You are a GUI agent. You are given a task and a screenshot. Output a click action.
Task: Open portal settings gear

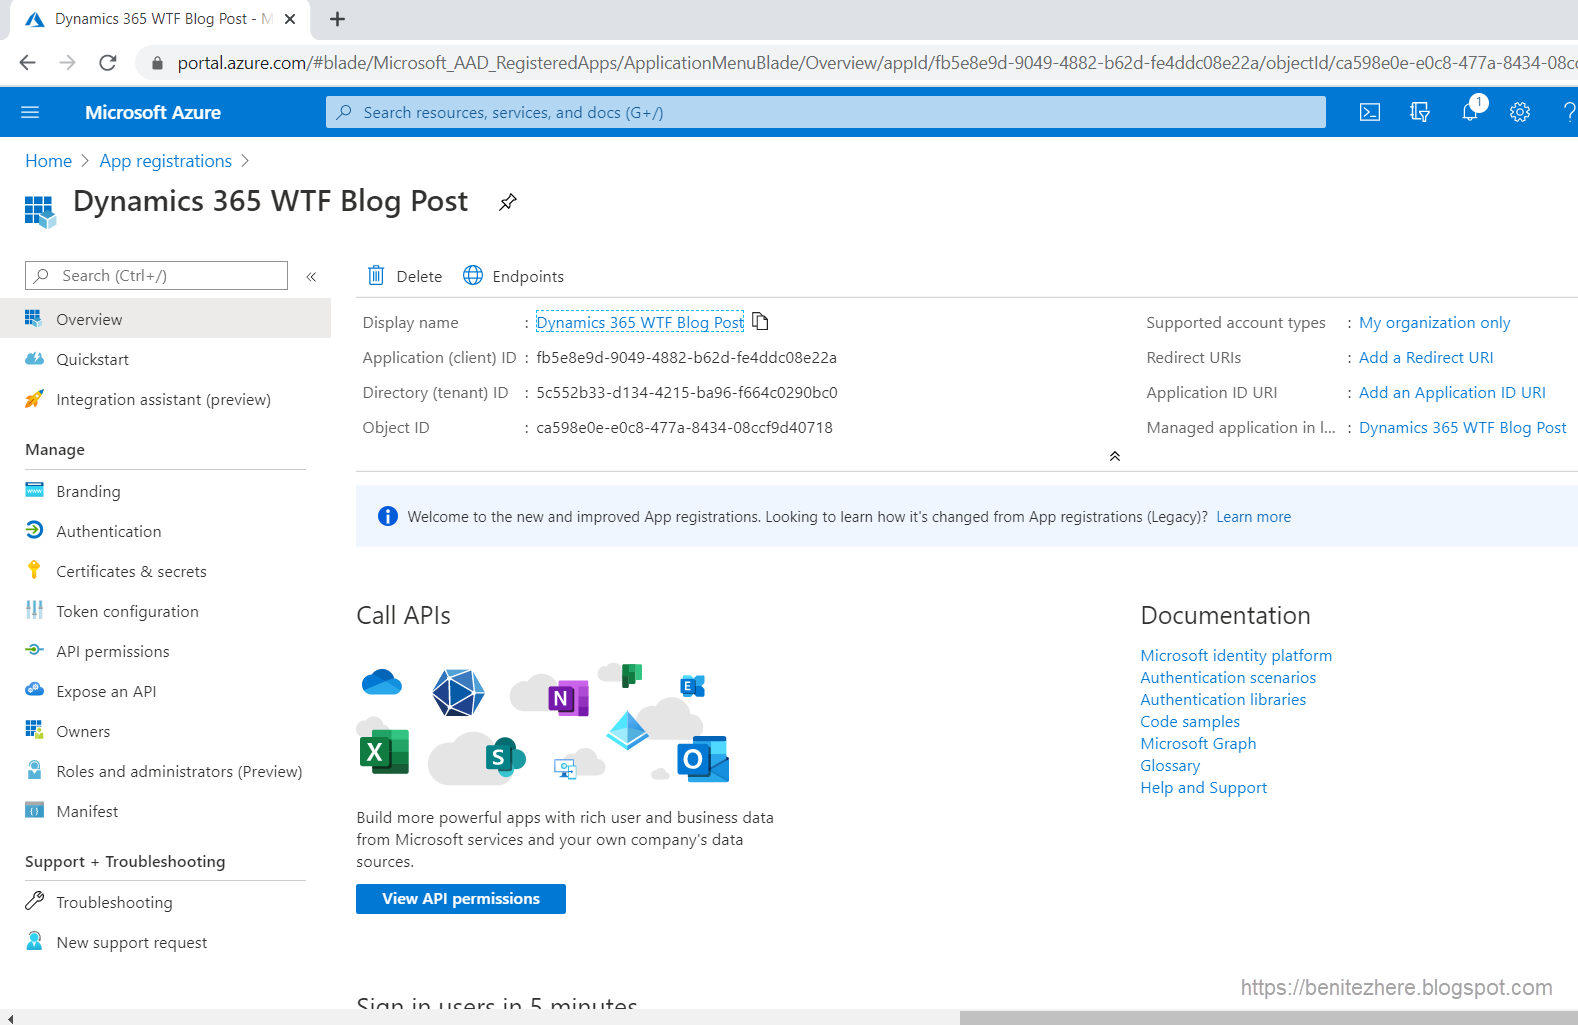[x=1520, y=112]
